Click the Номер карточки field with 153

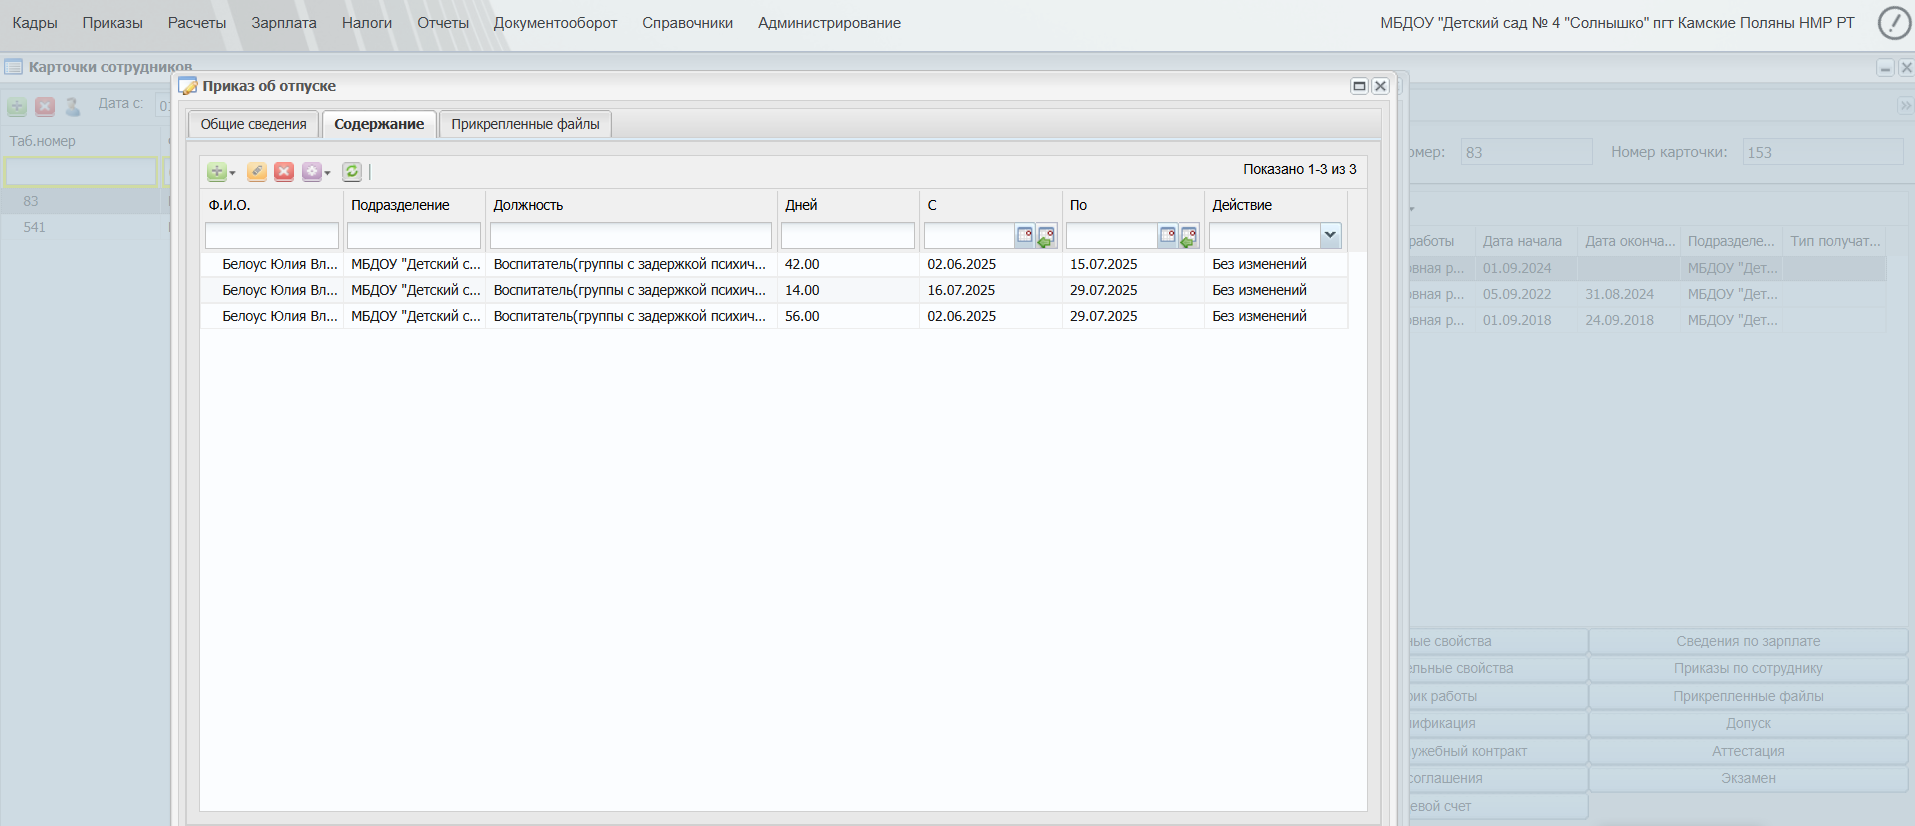[x=1822, y=152]
